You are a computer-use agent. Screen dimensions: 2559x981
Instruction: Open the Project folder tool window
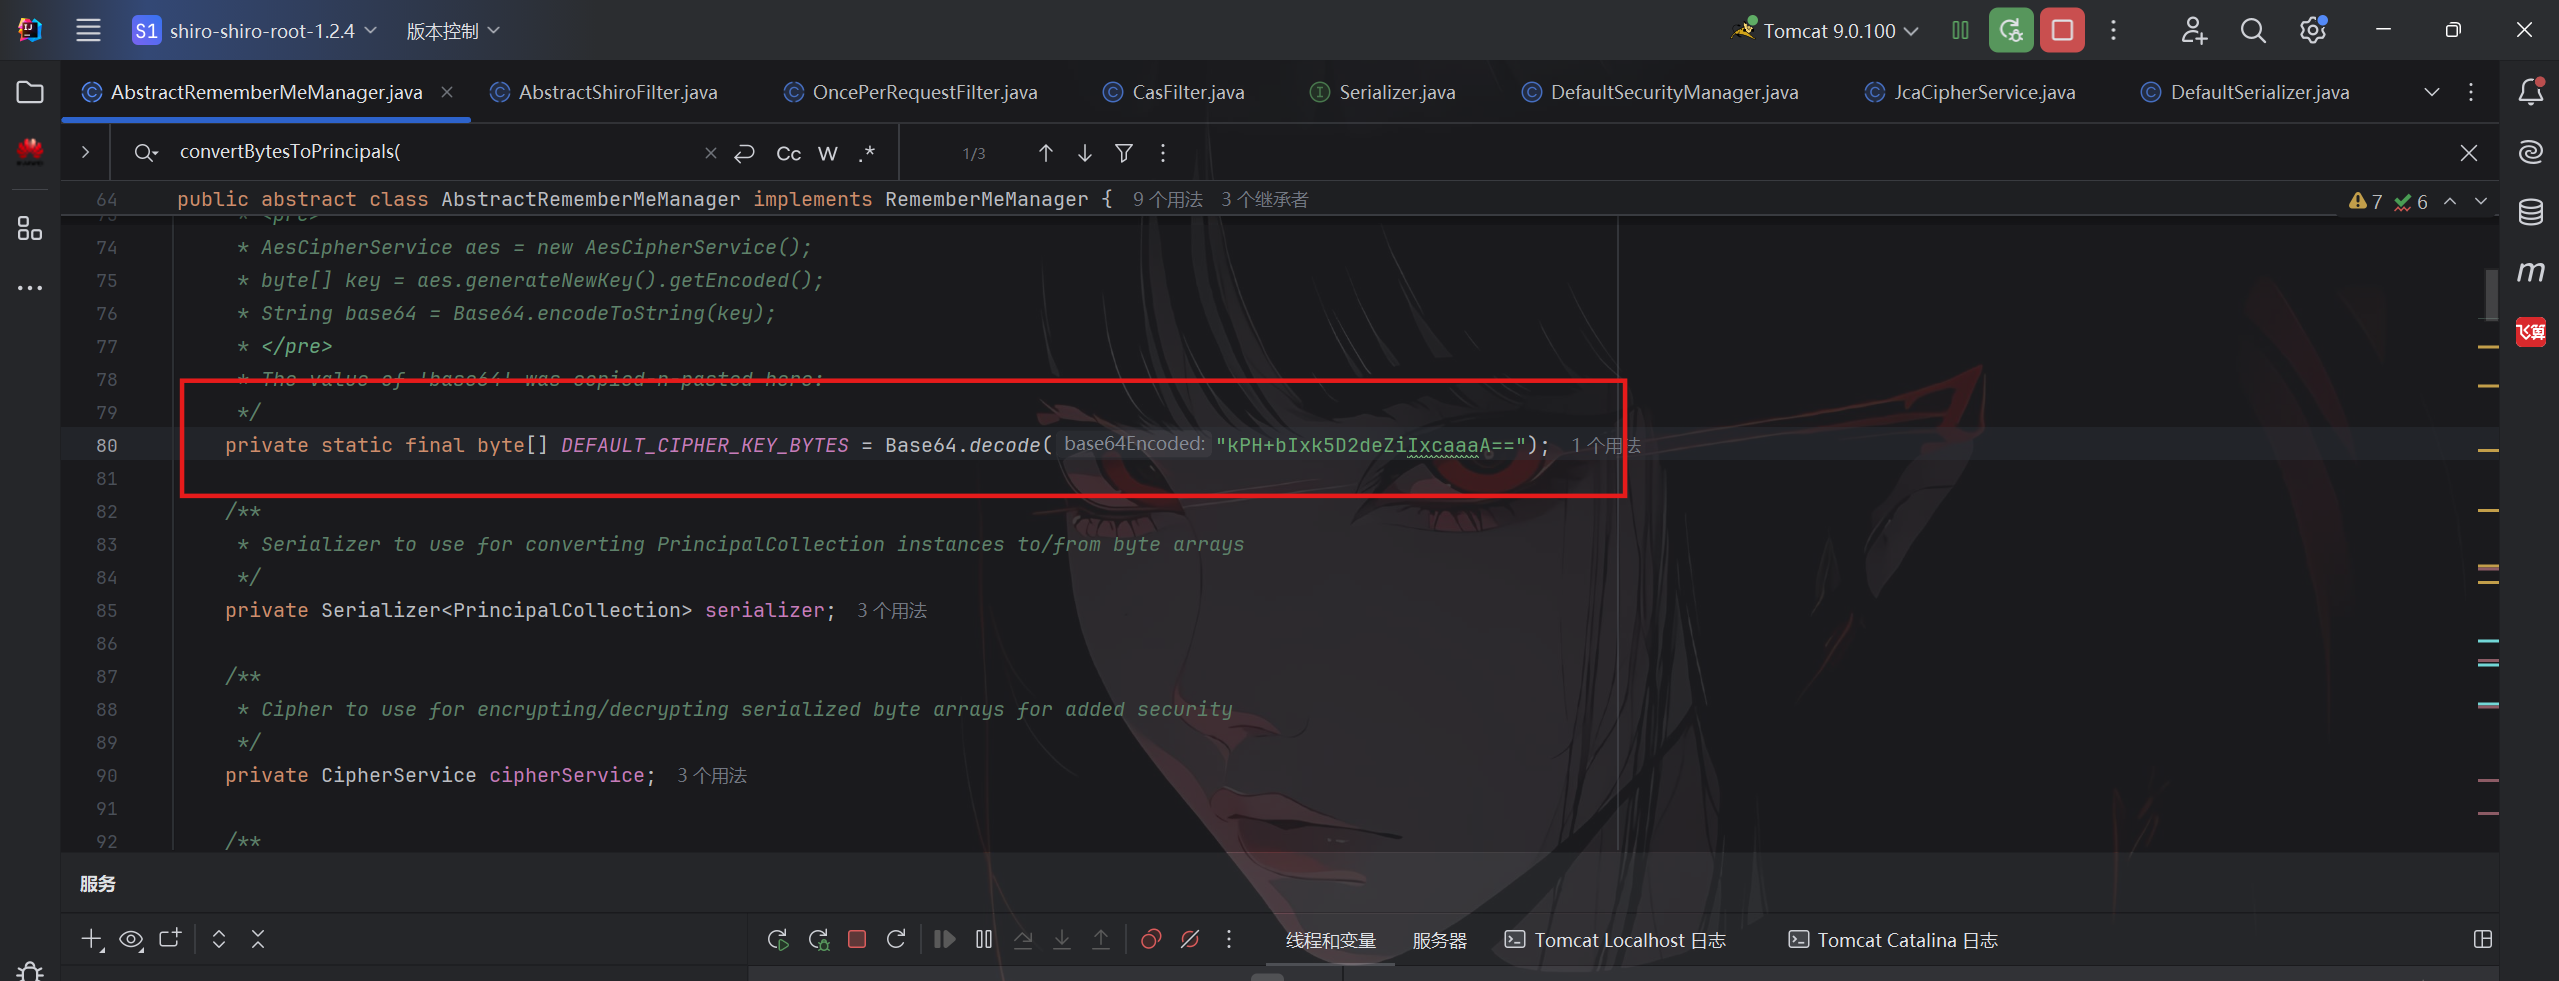tap(30, 92)
